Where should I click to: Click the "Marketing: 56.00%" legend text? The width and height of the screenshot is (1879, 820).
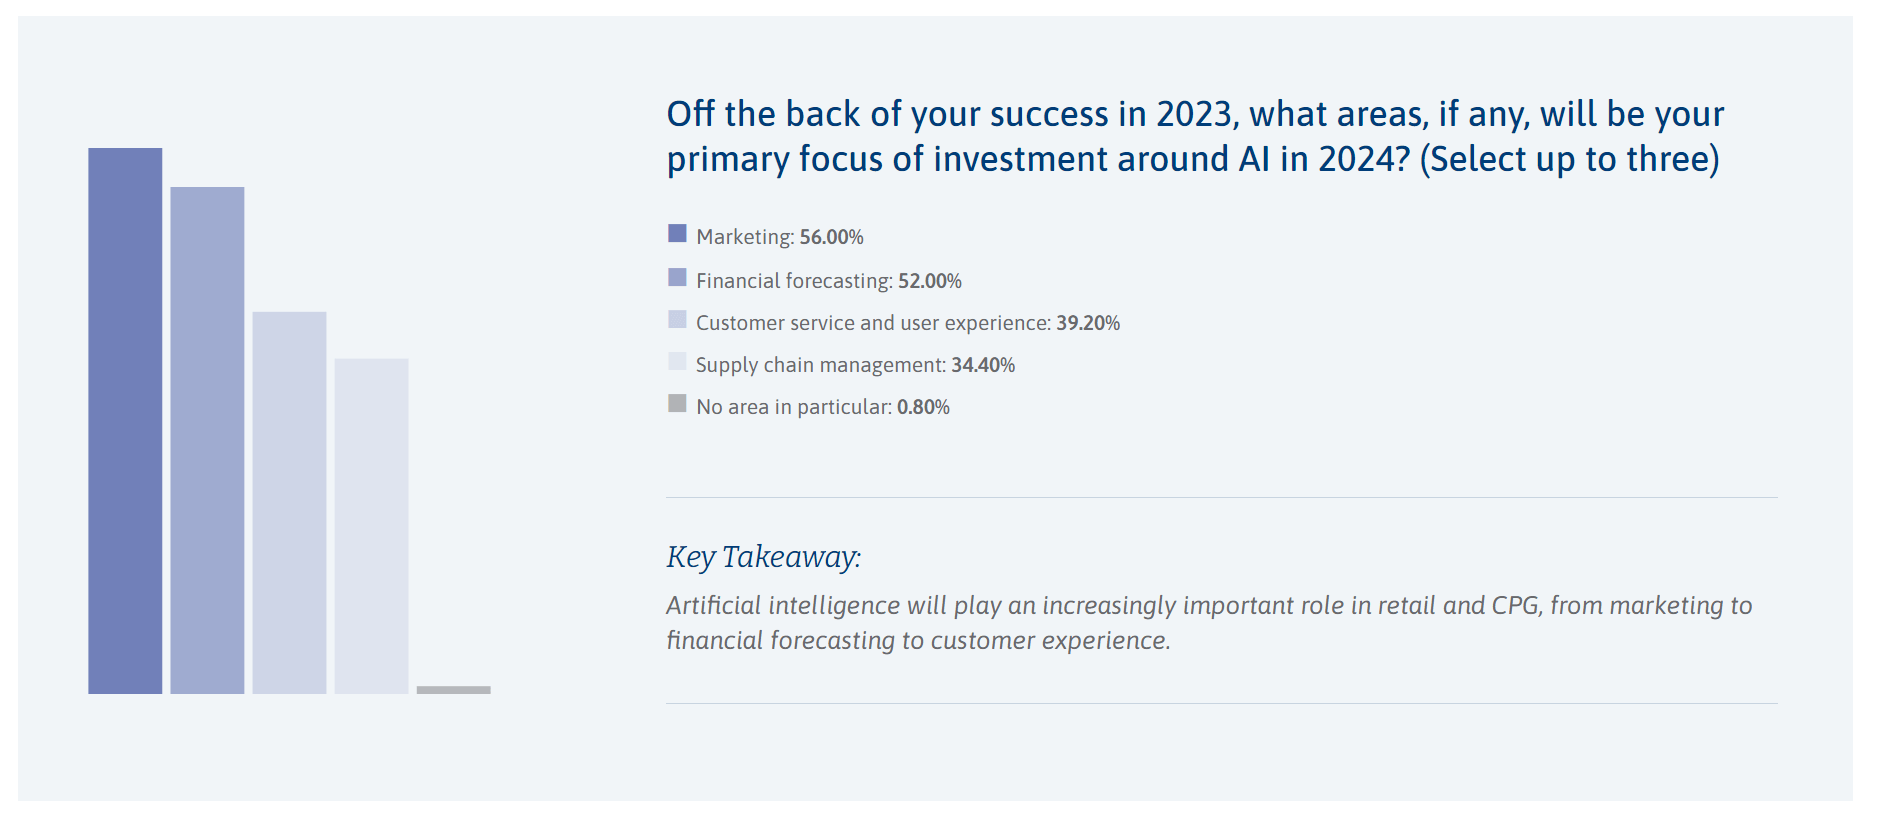click(x=780, y=237)
